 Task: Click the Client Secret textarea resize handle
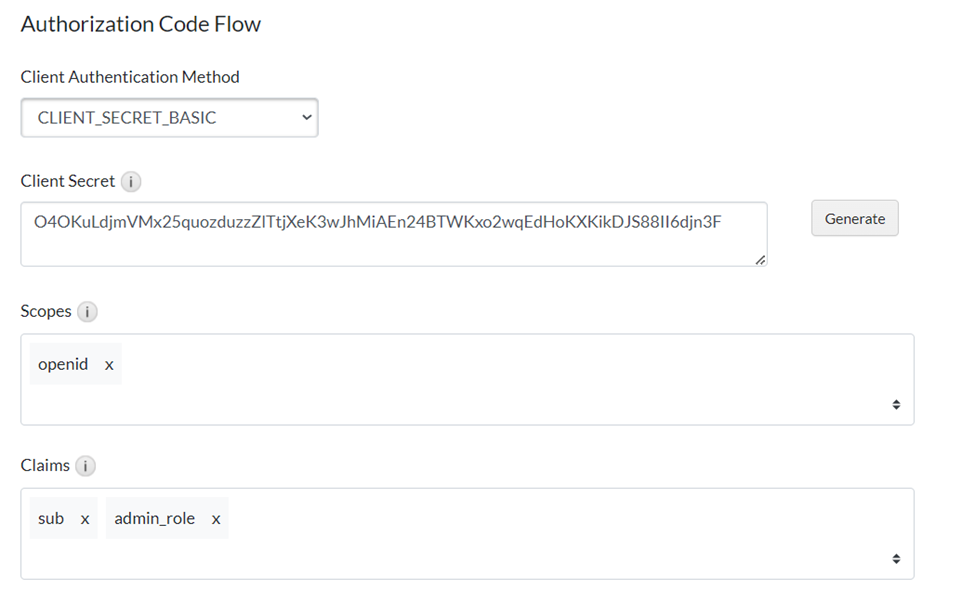click(760, 259)
